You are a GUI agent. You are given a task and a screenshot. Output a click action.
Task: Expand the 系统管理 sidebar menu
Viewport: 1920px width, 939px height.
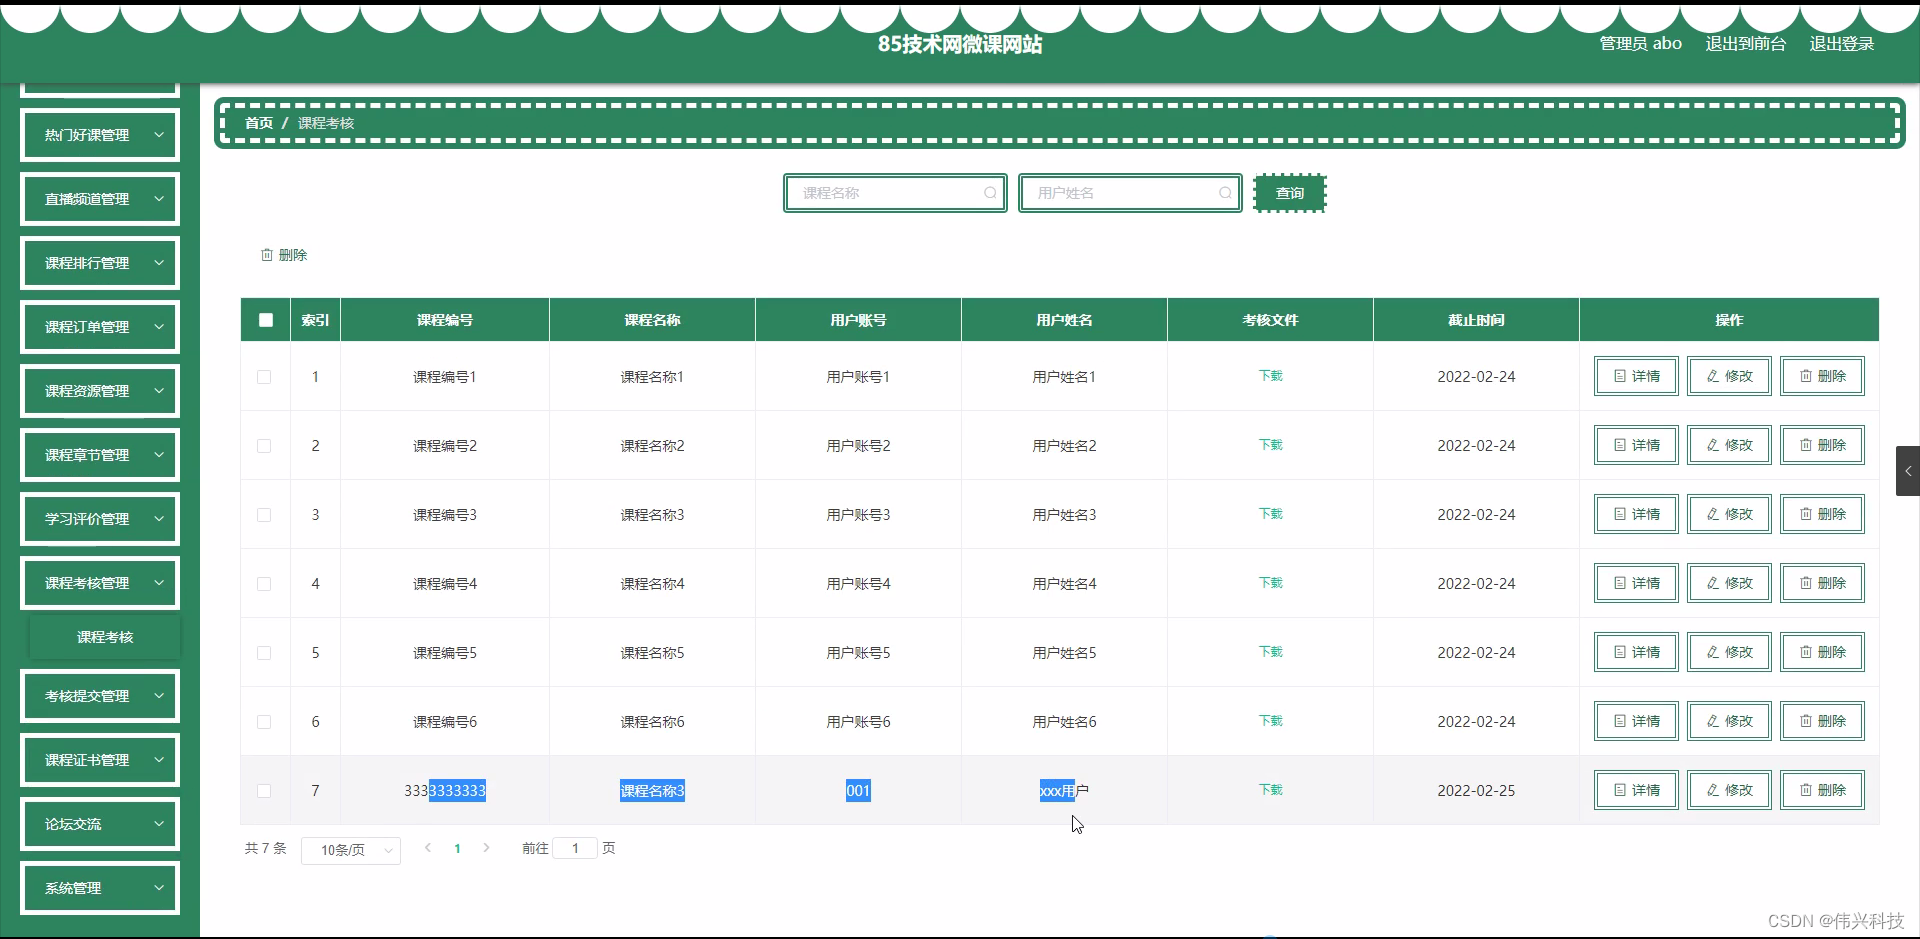coord(99,887)
